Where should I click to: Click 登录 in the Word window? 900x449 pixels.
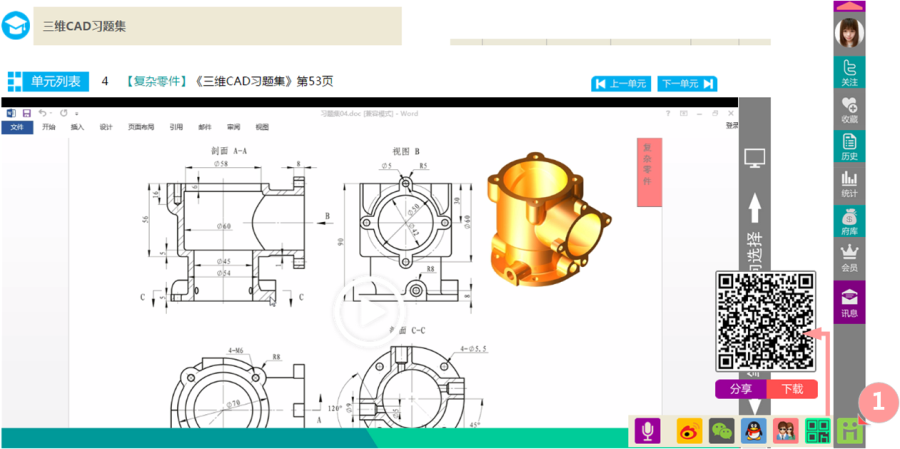click(x=732, y=125)
